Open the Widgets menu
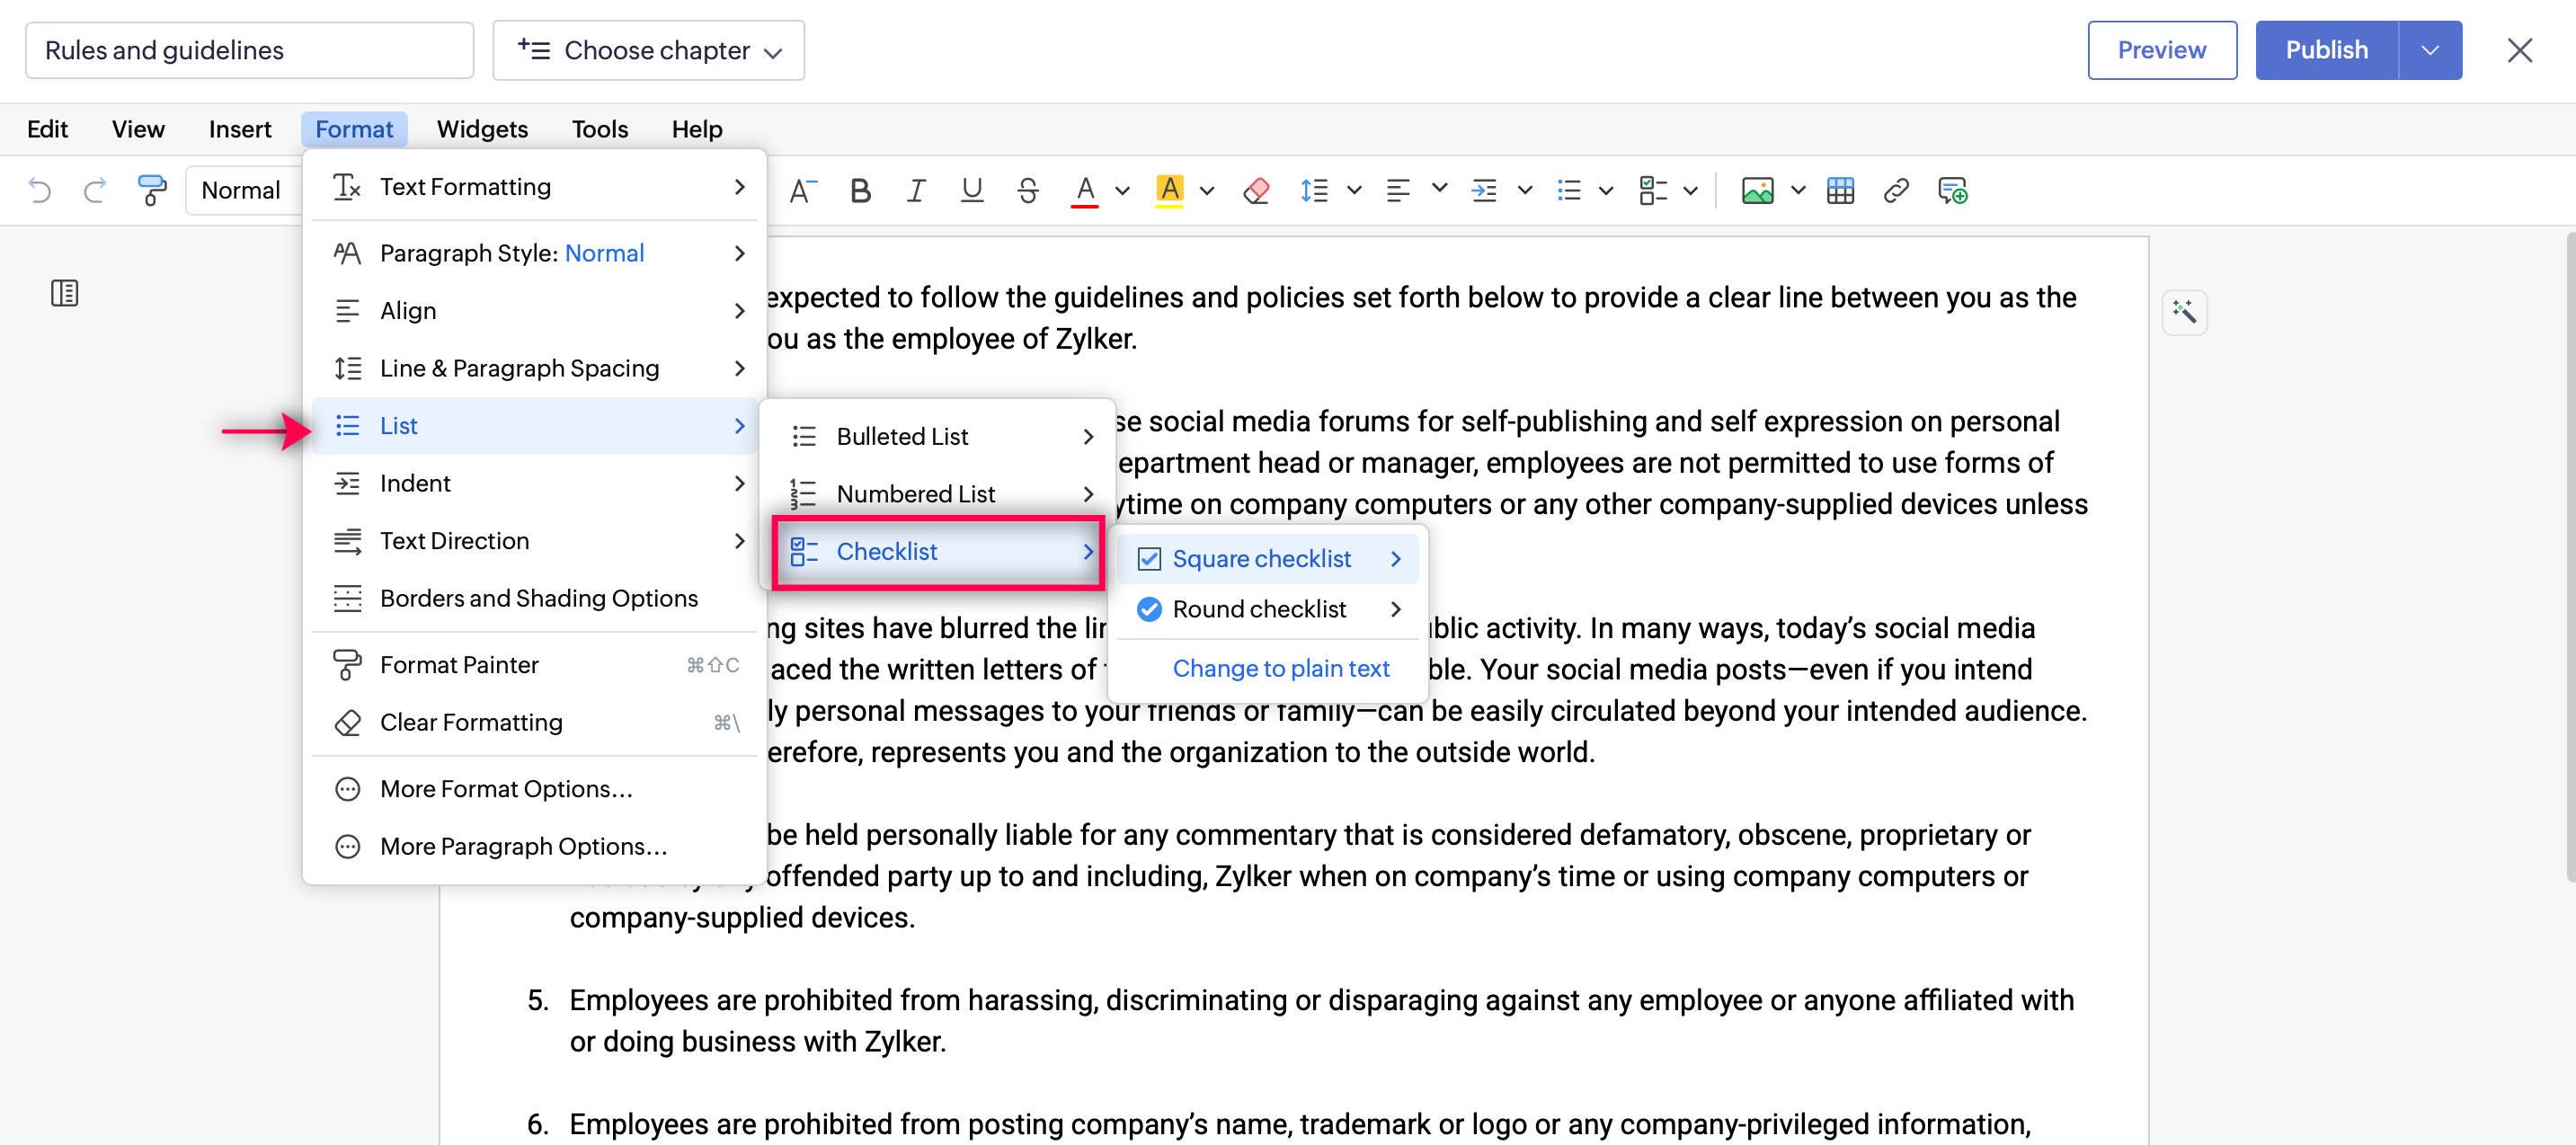The height and width of the screenshot is (1145, 2576). [x=482, y=129]
